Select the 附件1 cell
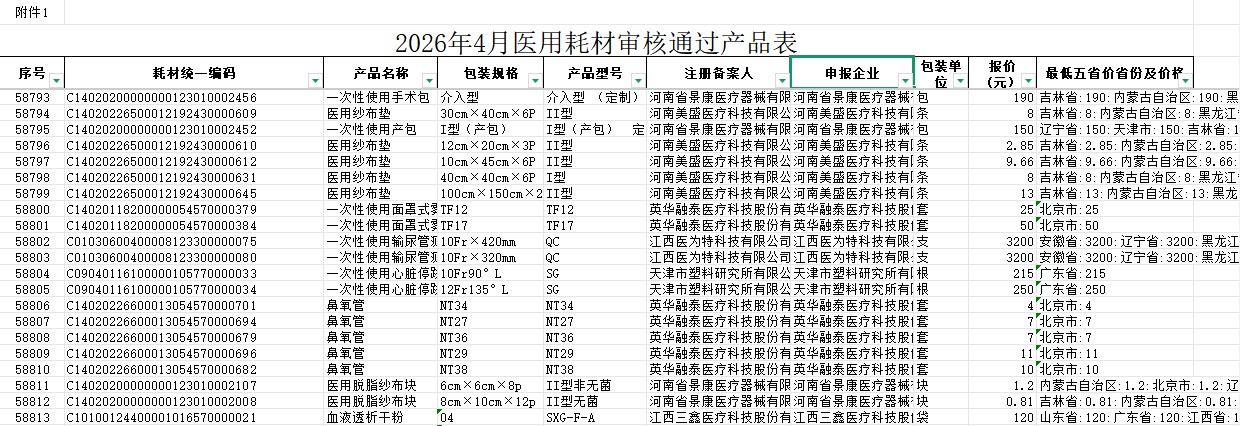 (x=31, y=11)
